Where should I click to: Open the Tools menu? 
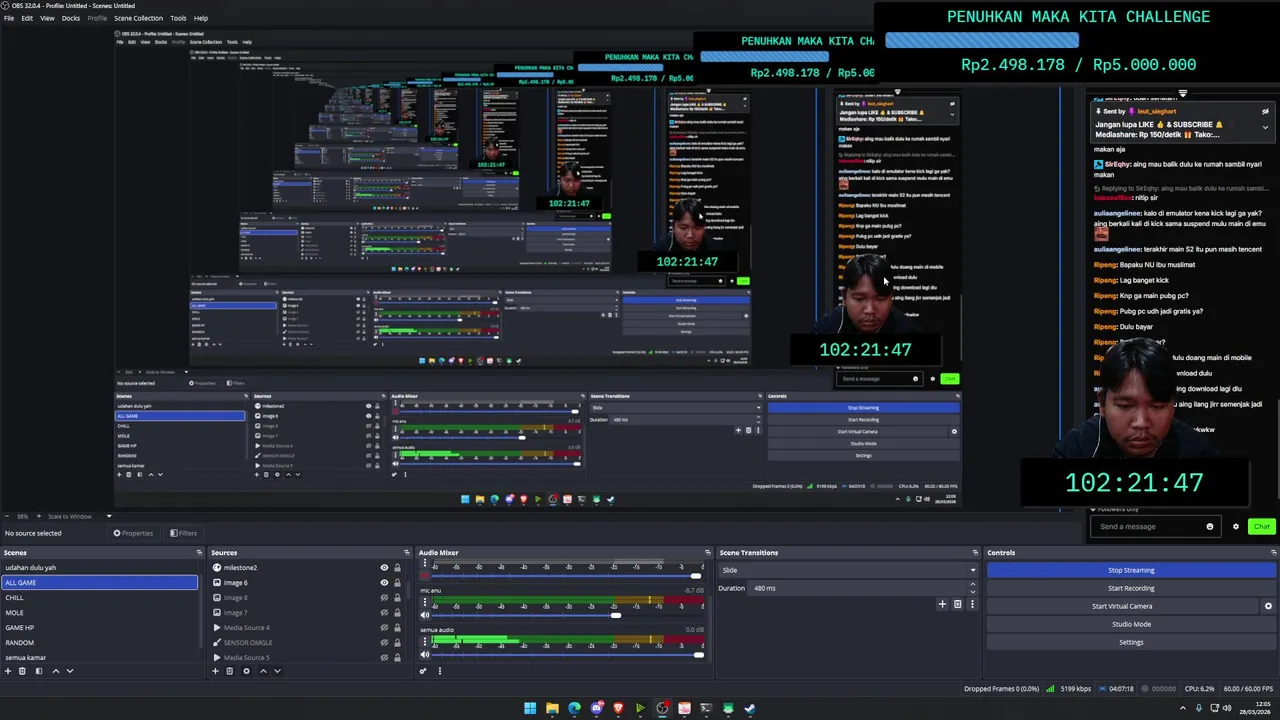178,18
